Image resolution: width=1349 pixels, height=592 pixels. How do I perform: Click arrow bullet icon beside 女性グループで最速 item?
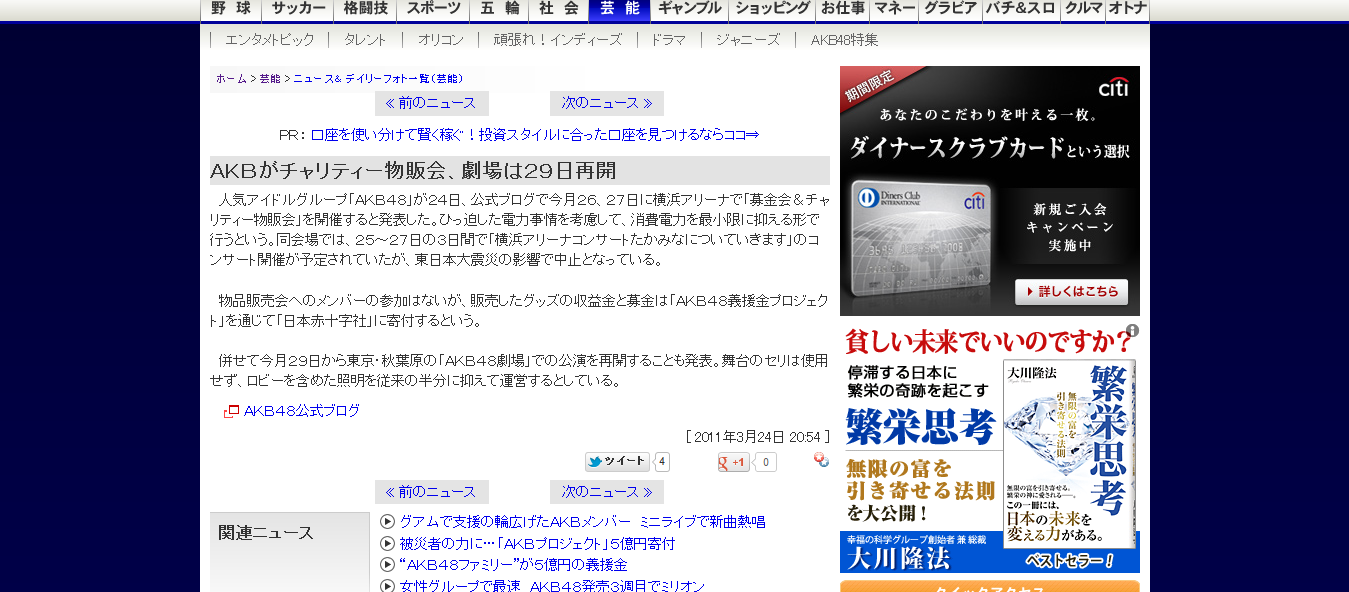(x=388, y=586)
